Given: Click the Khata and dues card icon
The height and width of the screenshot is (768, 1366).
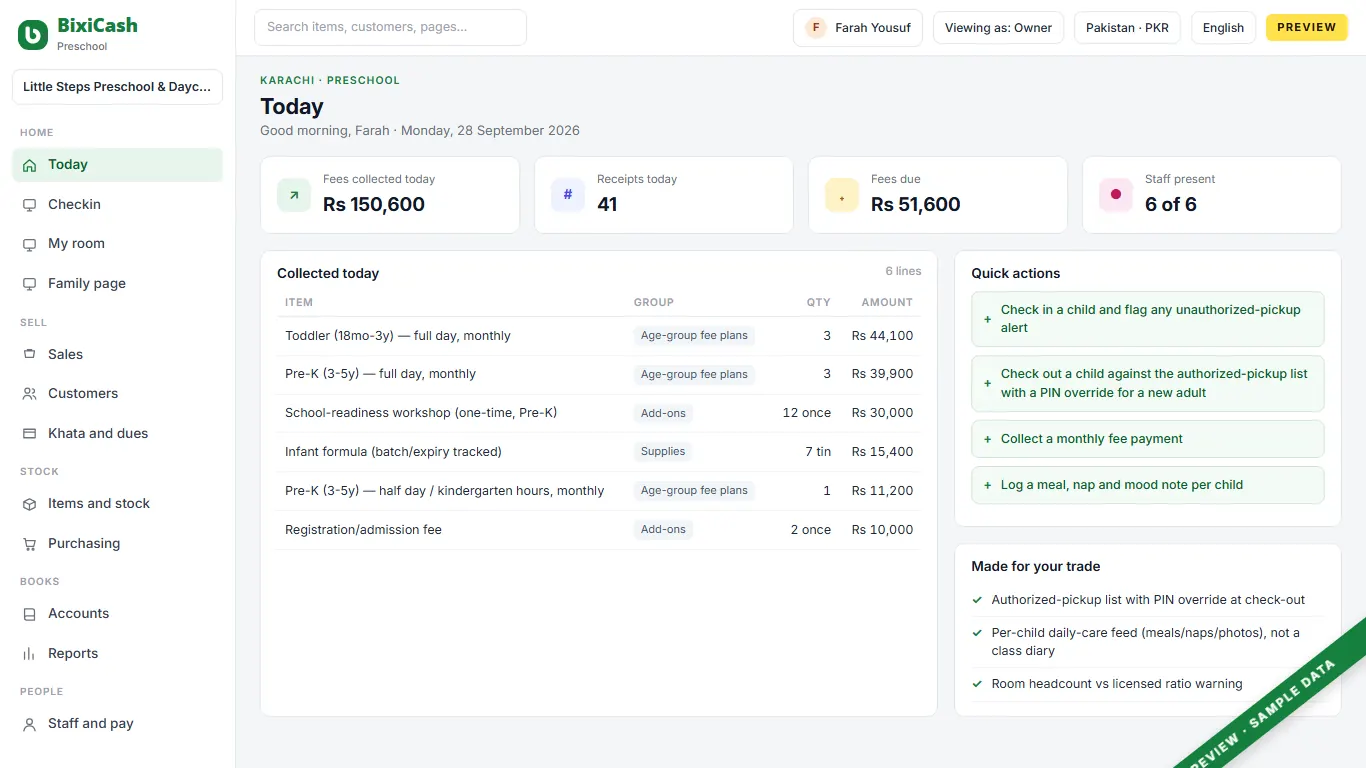Looking at the screenshot, I should pos(29,434).
